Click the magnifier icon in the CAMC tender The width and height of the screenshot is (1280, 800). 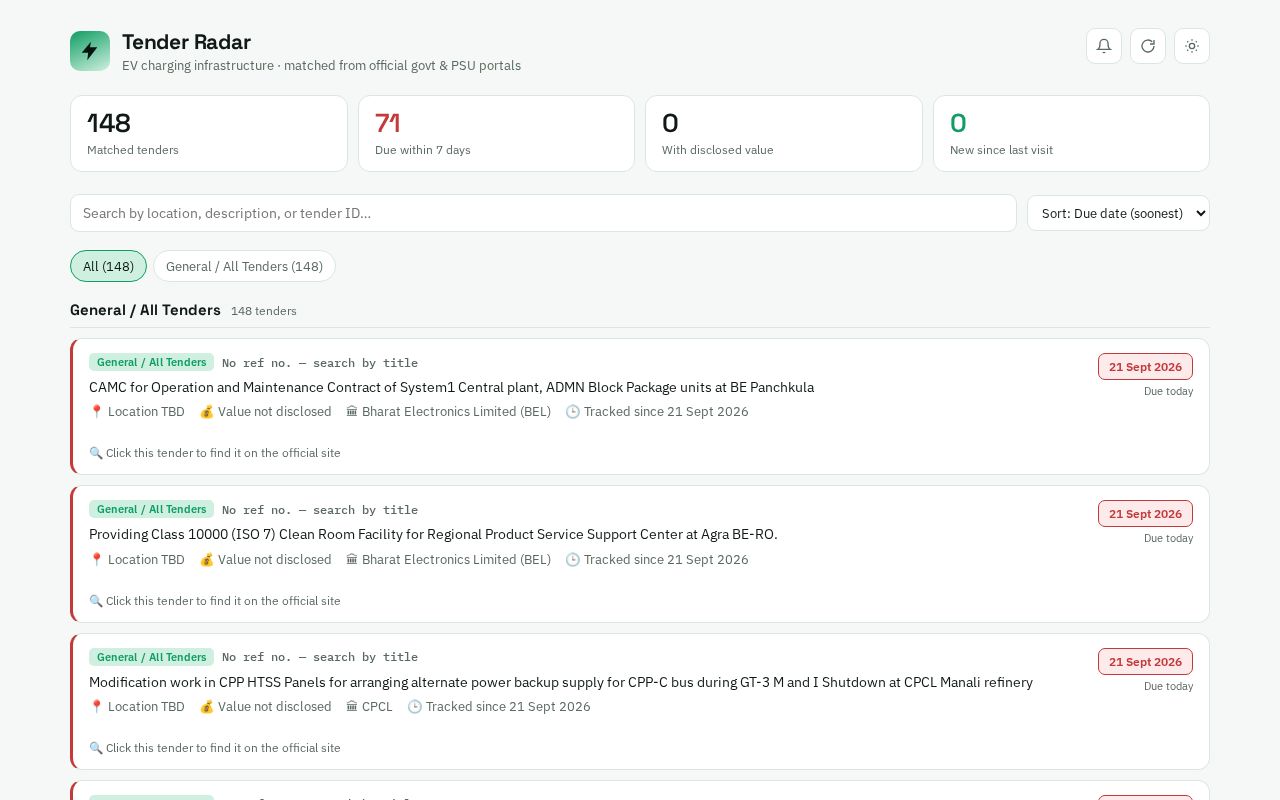pyautogui.click(x=96, y=453)
